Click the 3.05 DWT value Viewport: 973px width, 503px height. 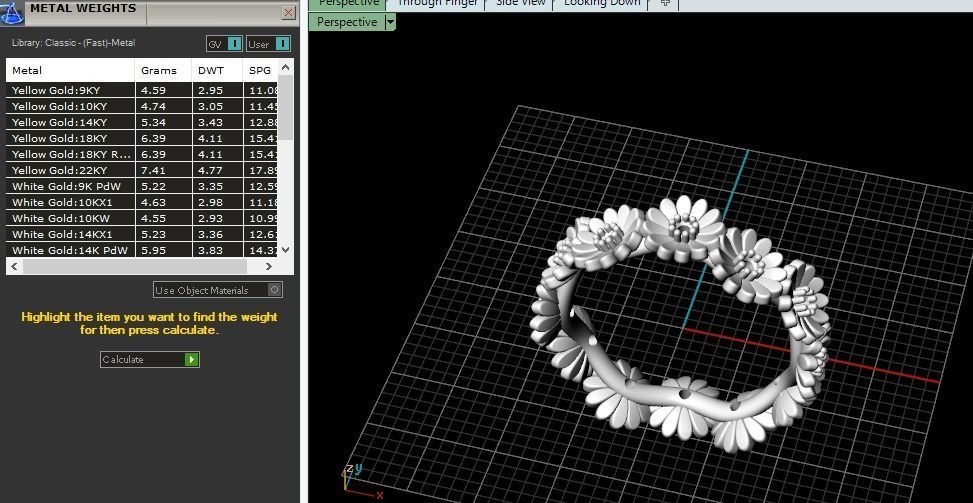[210, 107]
